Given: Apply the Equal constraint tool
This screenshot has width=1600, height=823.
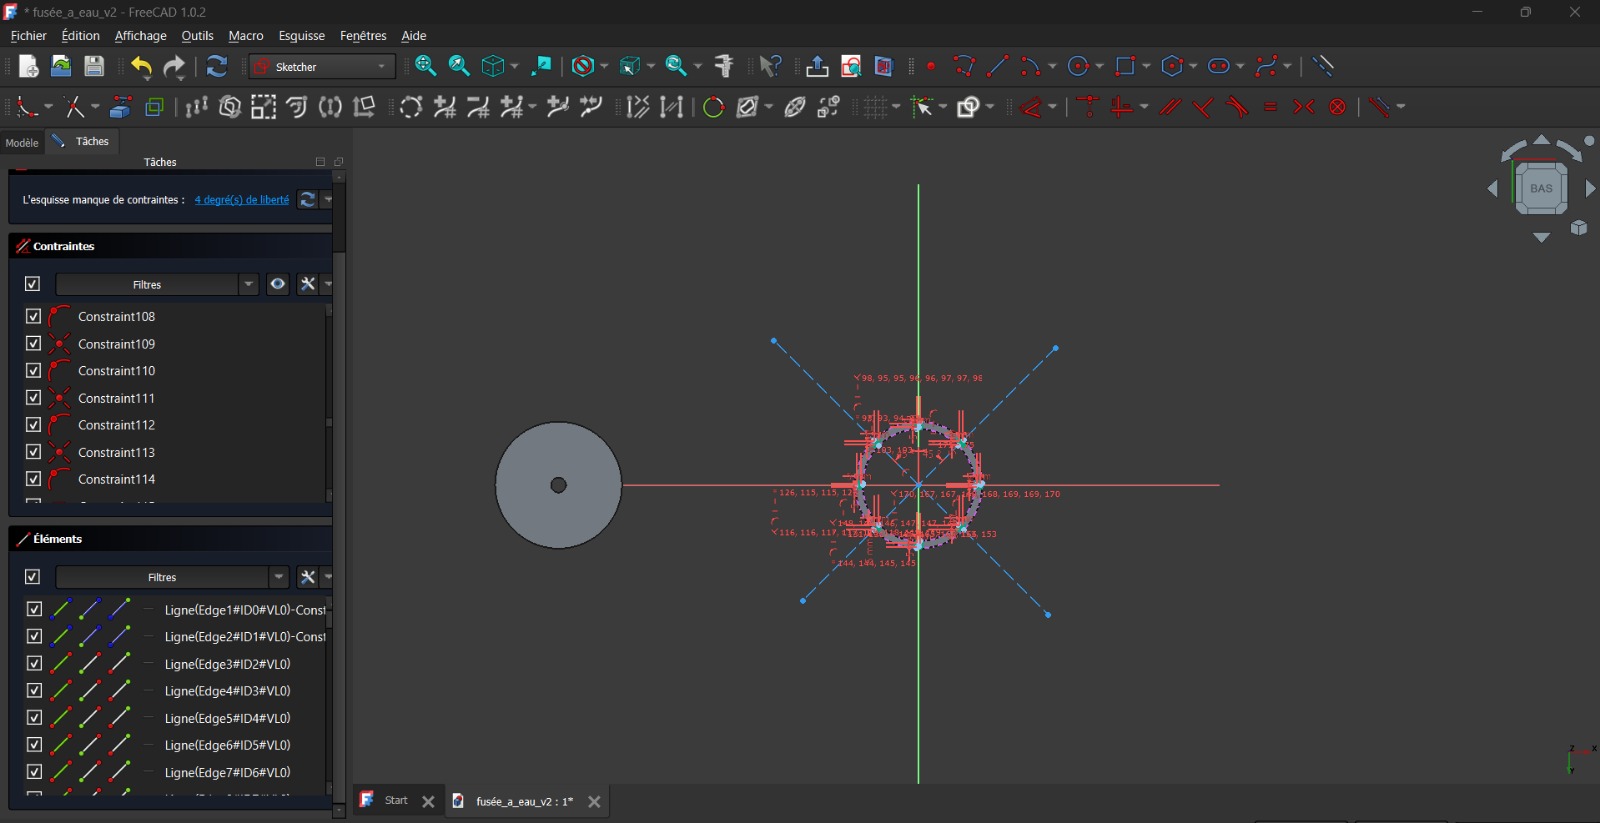Looking at the screenshot, I should click(x=1270, y=107).
